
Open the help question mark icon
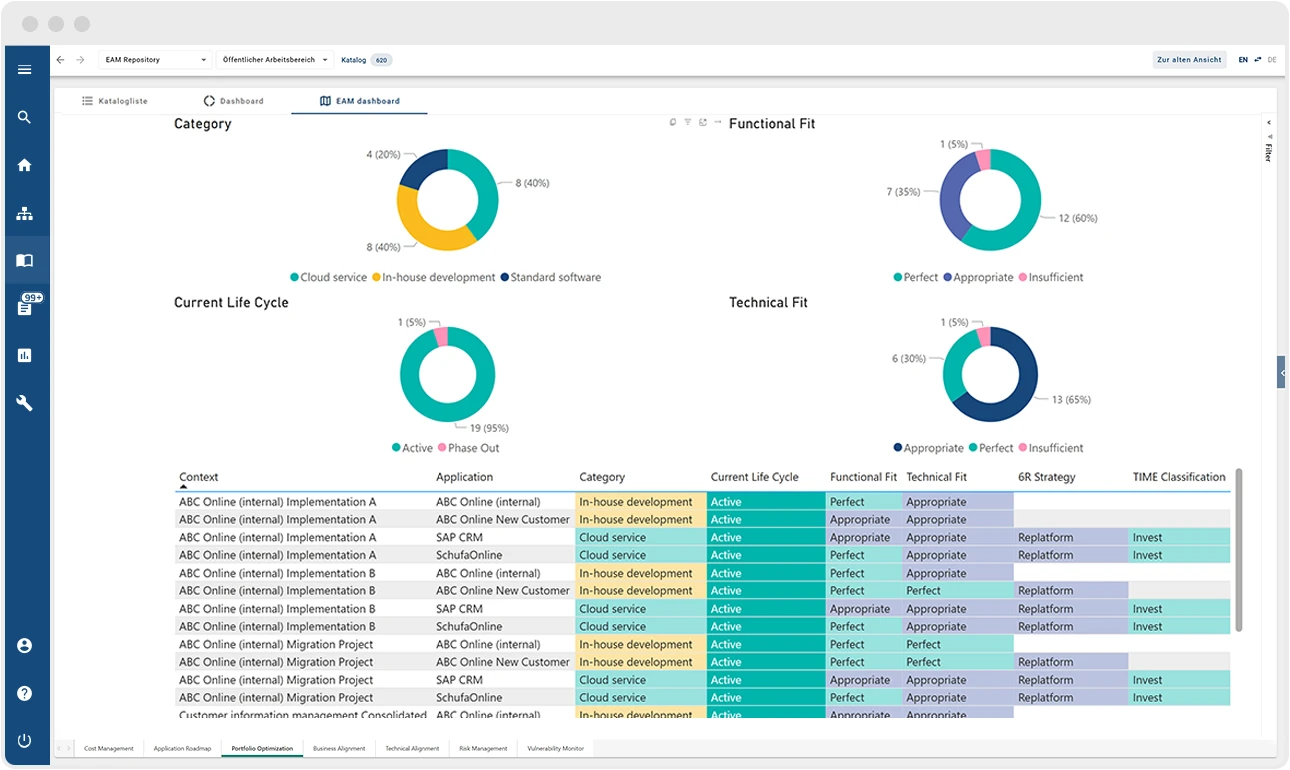[25, 693]
